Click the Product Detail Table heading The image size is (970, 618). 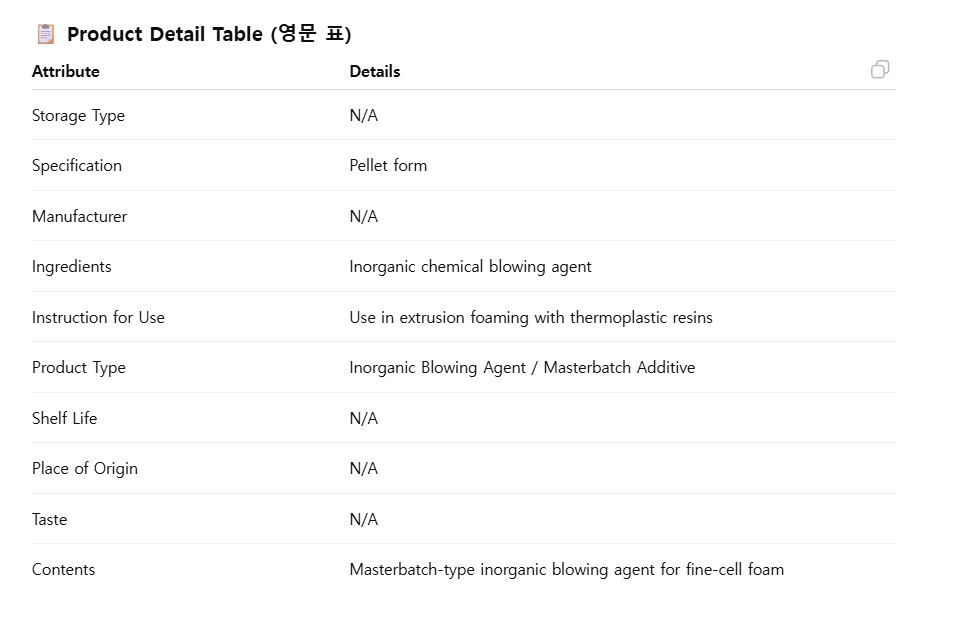click(209, 34)
